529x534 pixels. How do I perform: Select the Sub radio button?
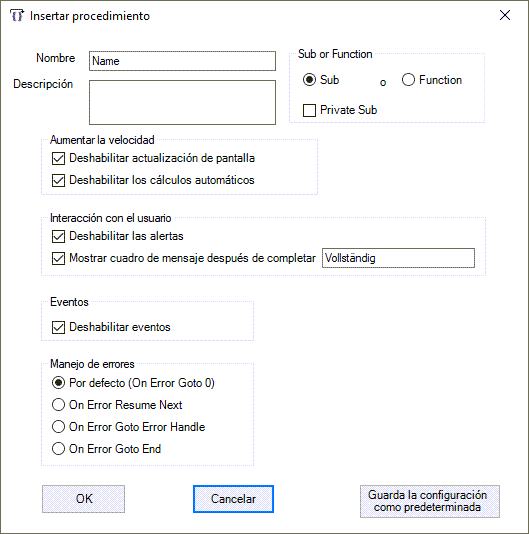(x=309, y=80)
